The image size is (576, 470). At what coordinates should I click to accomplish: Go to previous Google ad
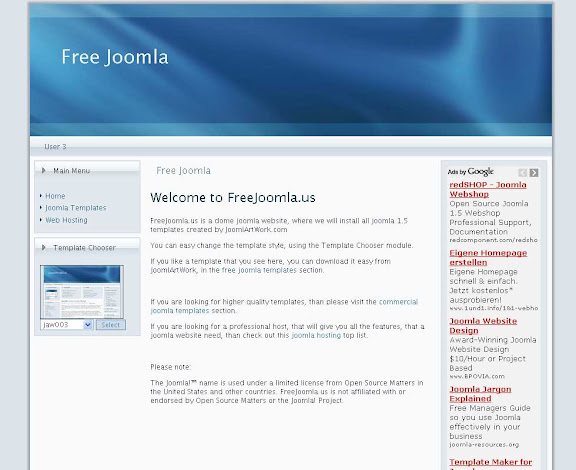tap(522, 173)
